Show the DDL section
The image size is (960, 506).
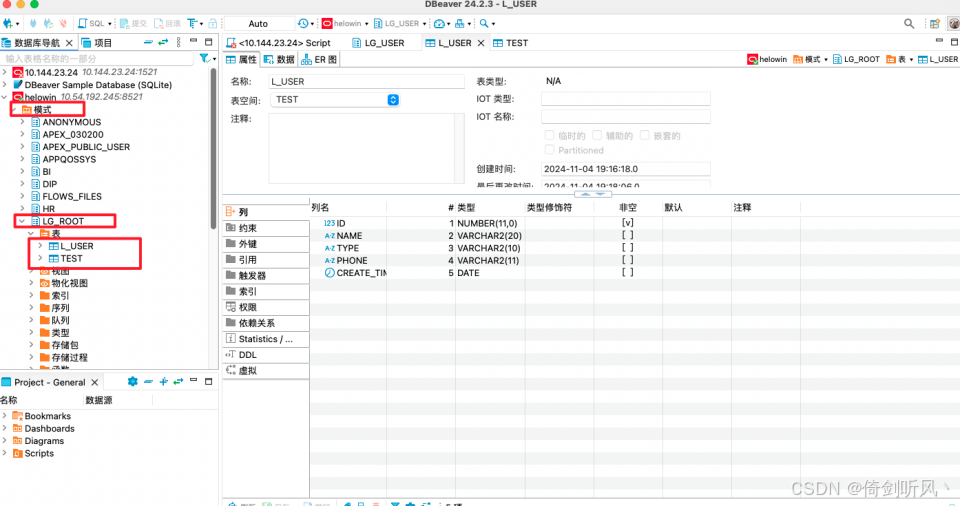266,355
